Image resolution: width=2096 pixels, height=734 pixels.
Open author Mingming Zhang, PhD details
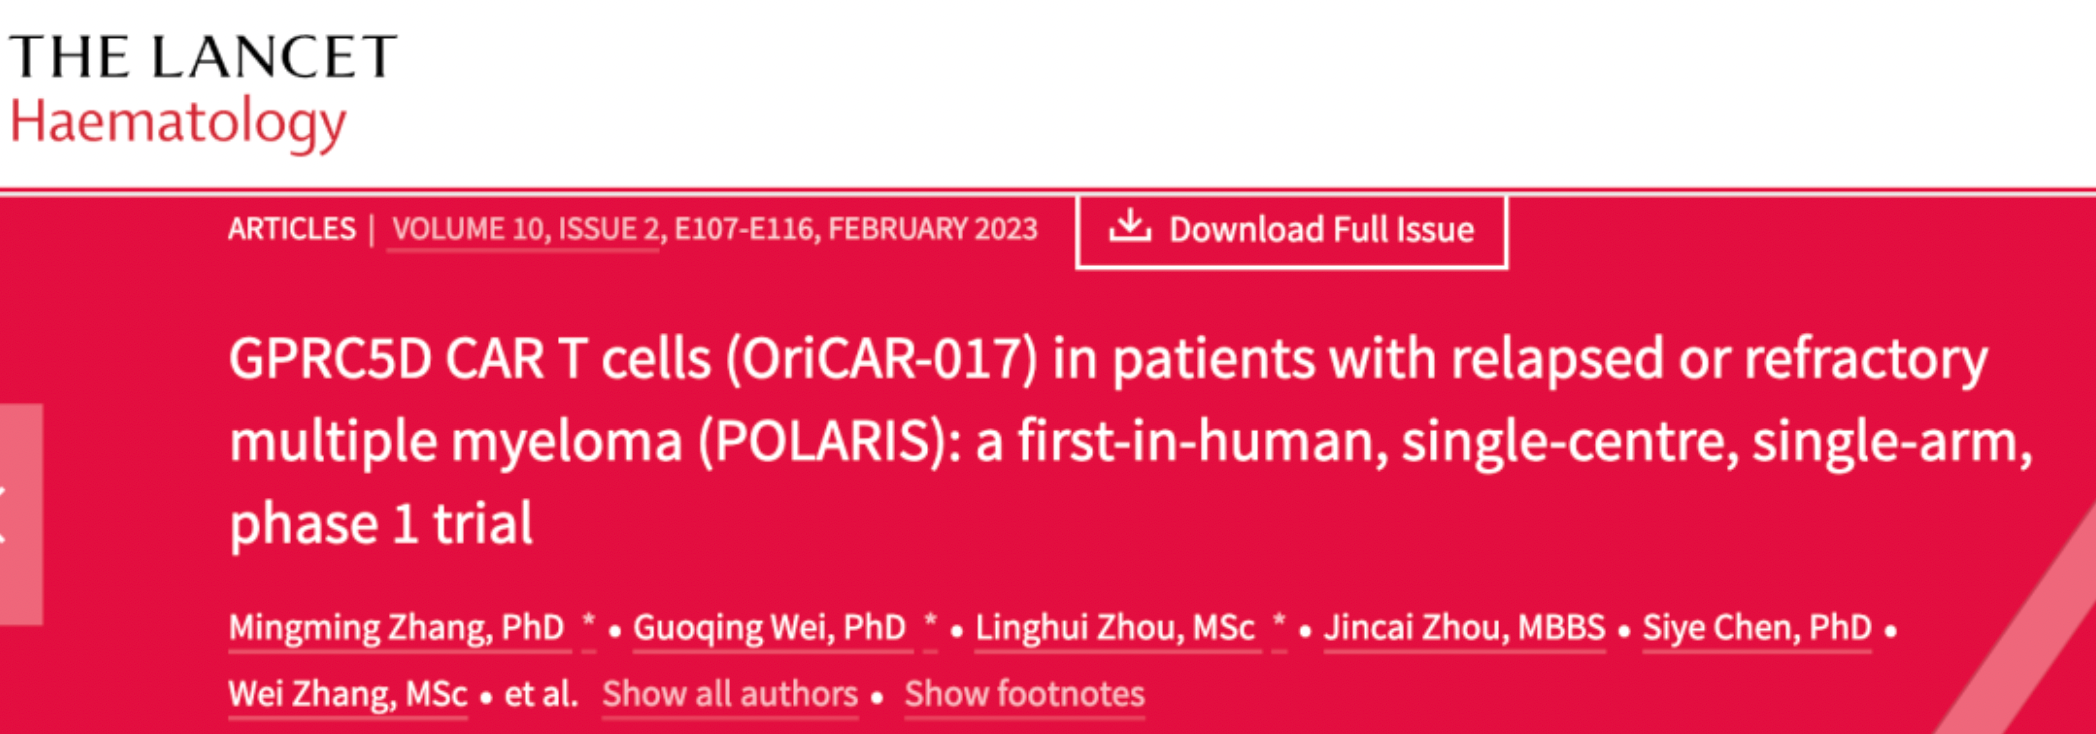(x=397, y=628)
